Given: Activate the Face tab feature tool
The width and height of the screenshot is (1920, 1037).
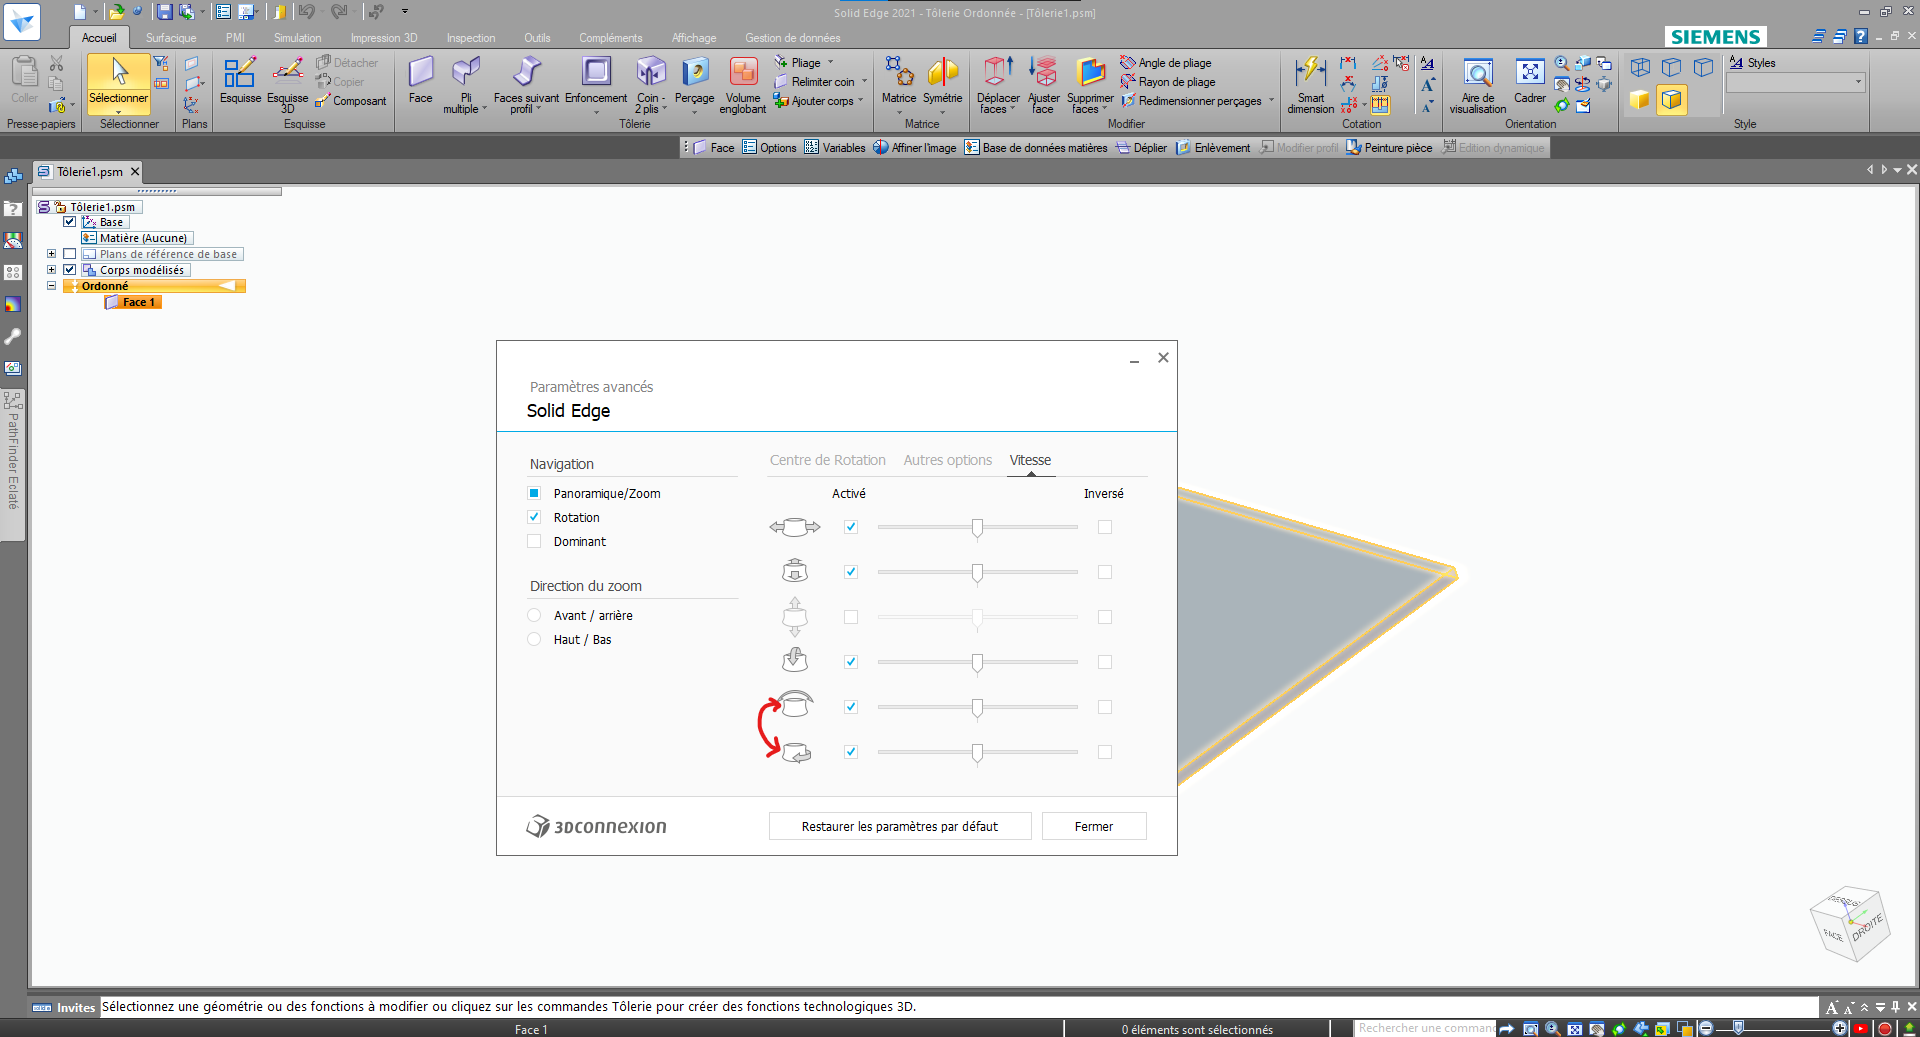Looking at the screenshot, I should 420,80.
